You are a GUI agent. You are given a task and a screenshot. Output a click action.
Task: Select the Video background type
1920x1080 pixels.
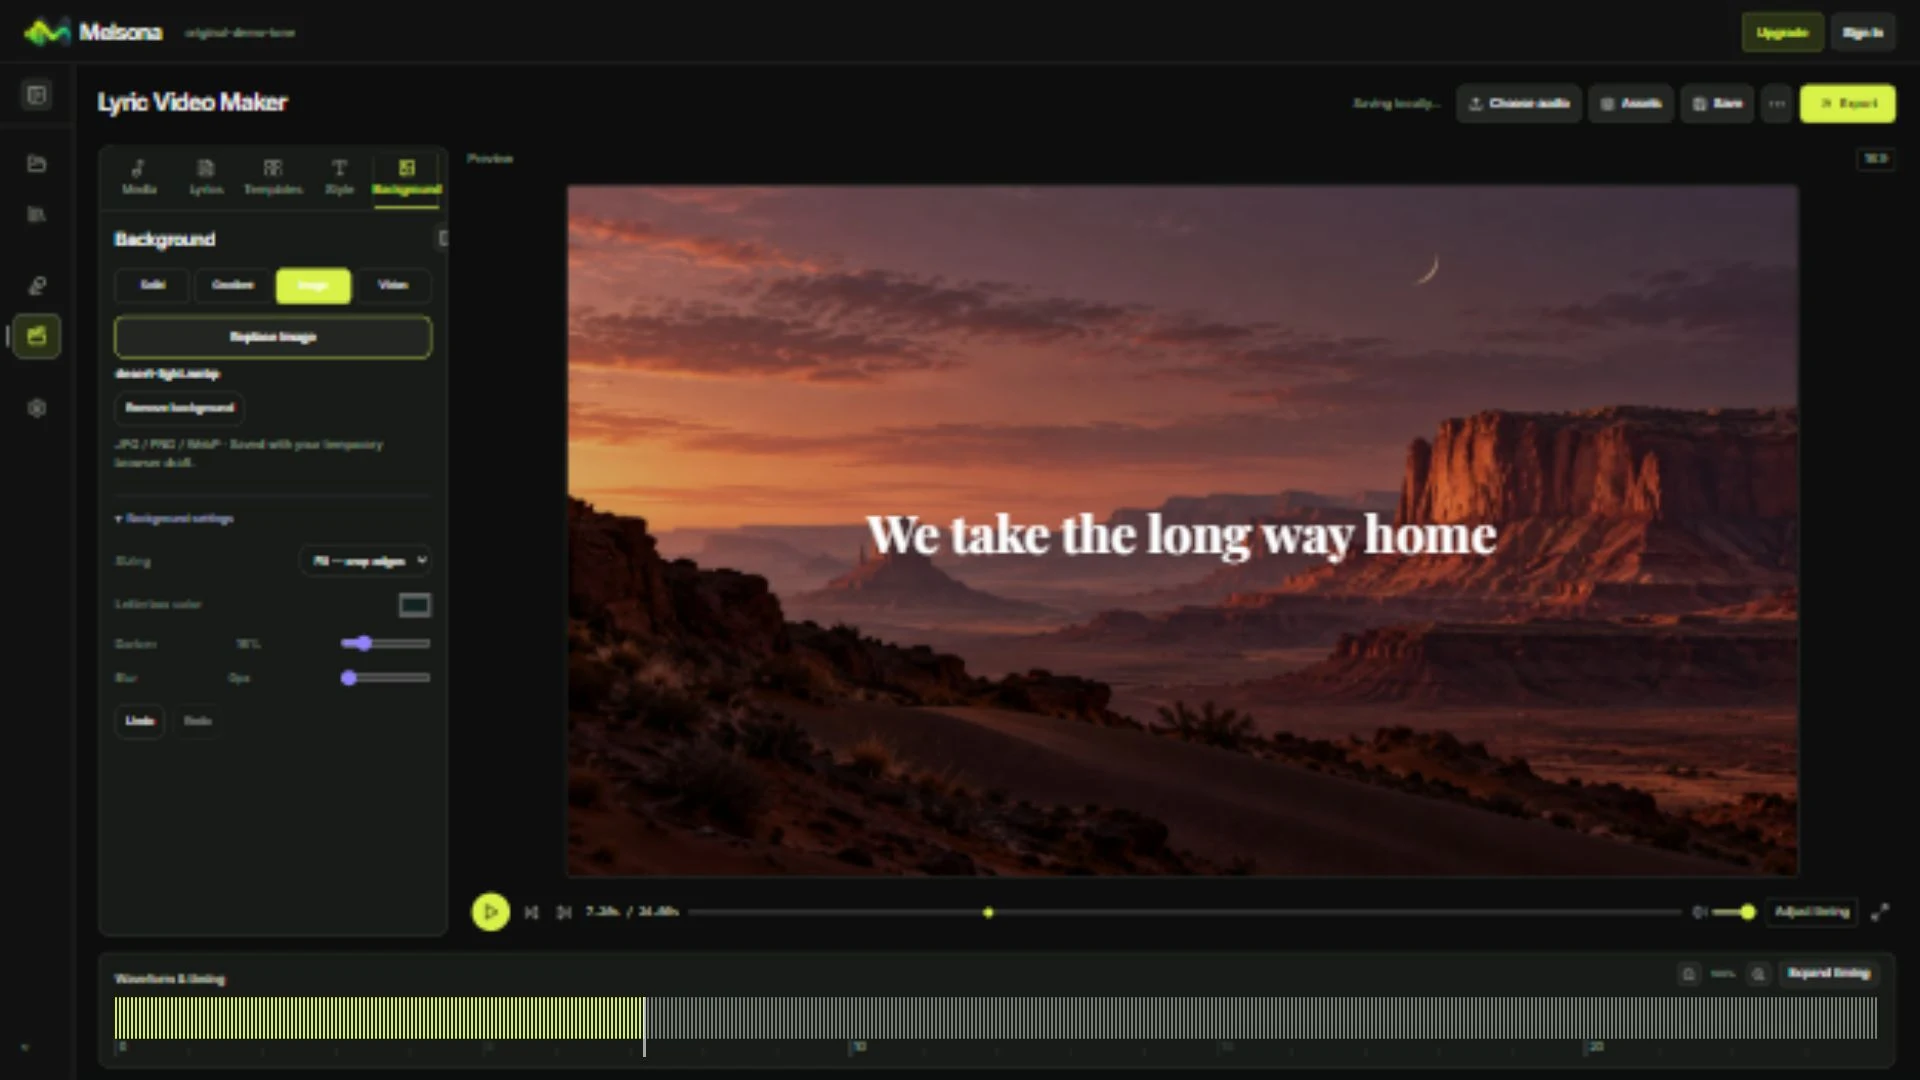tap(393, 285)
